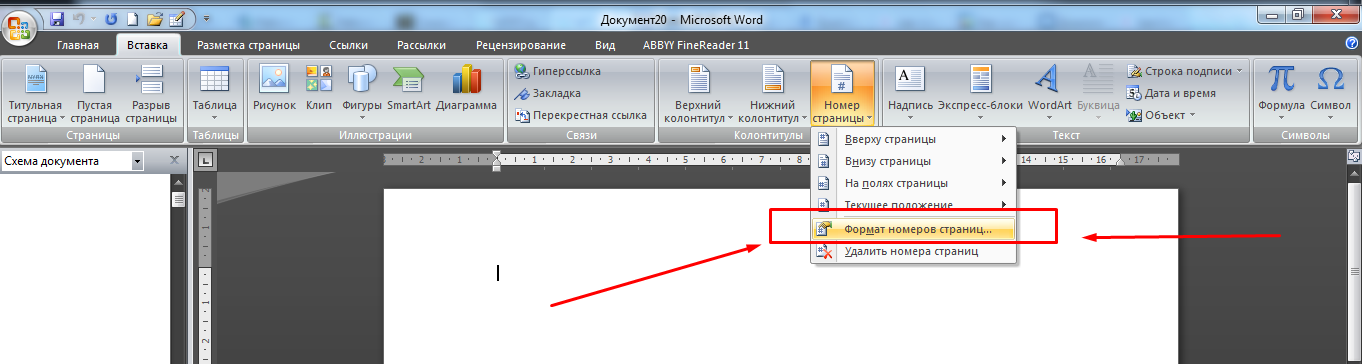Screen dimensions: 1362x364
Task: Open the Рецензирование tab
Action: click(x=521, y=45)
